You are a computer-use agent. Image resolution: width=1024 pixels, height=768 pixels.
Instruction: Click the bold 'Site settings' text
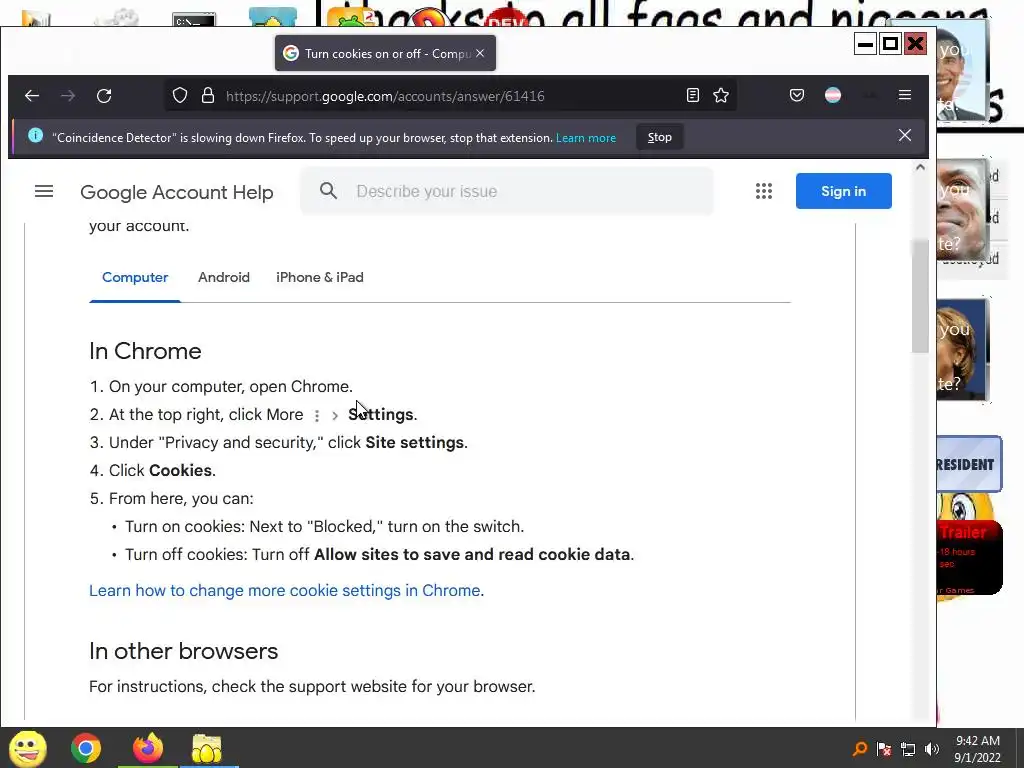point(415,443)
